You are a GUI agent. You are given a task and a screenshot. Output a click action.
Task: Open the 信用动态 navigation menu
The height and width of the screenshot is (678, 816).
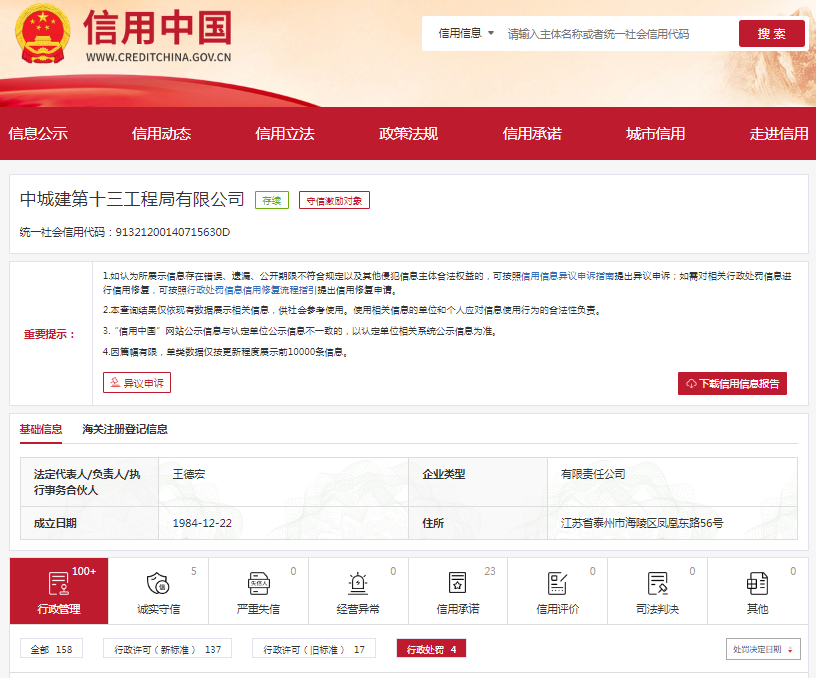pos(161,133)
